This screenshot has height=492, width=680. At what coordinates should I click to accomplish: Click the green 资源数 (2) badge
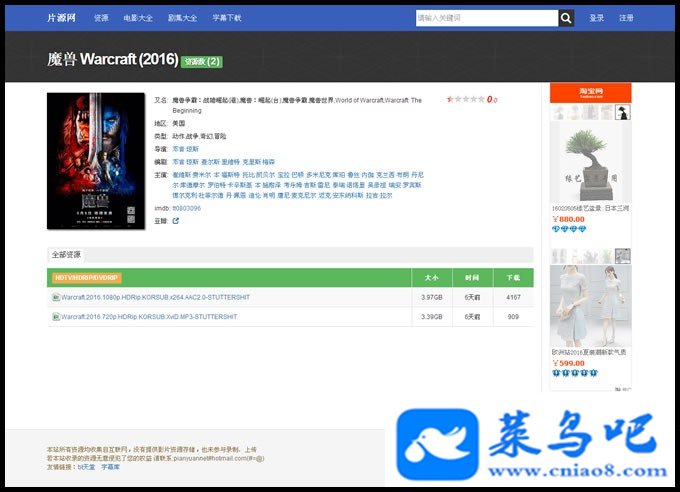pos(202,62)
